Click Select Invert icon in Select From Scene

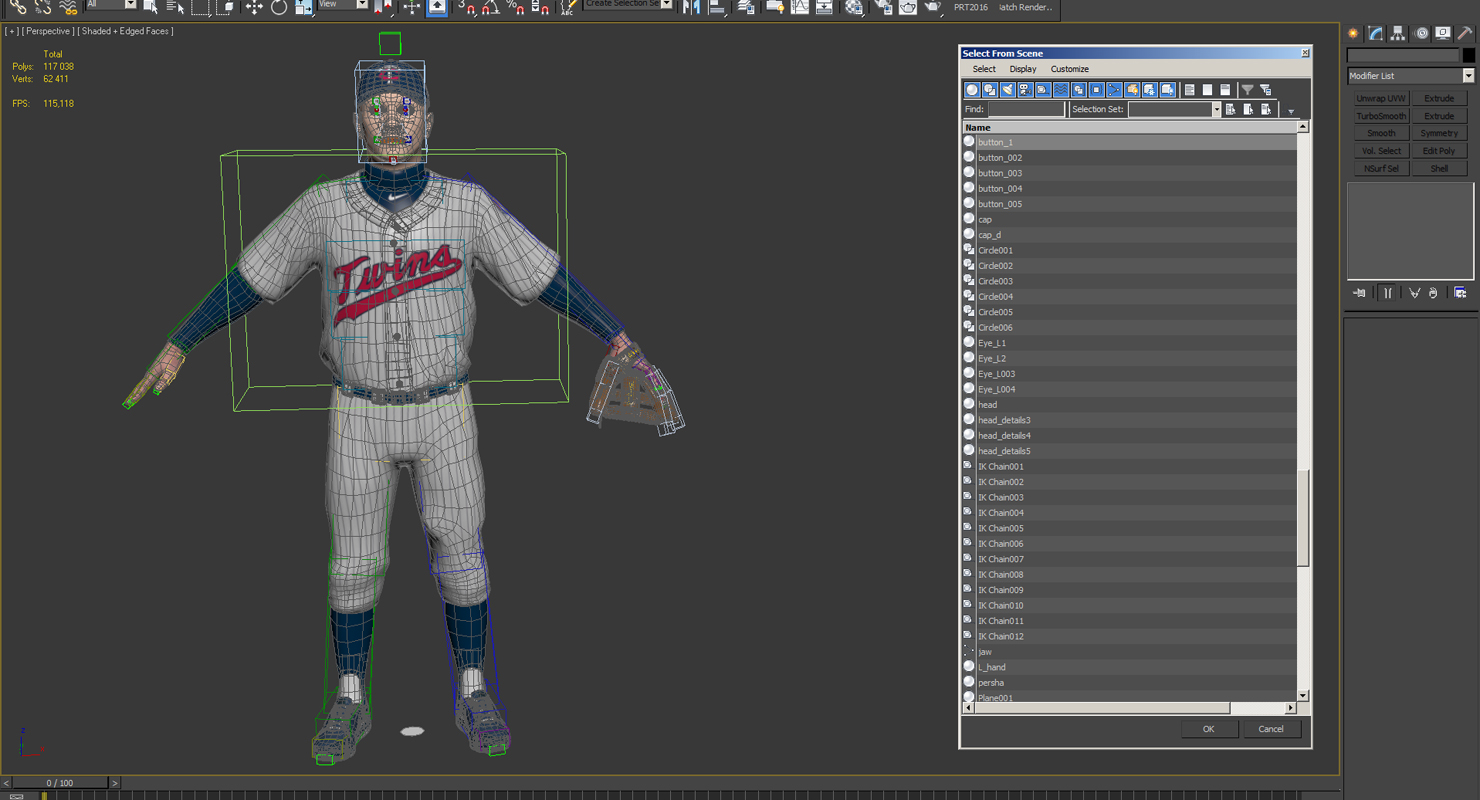tap(1225, 90)
